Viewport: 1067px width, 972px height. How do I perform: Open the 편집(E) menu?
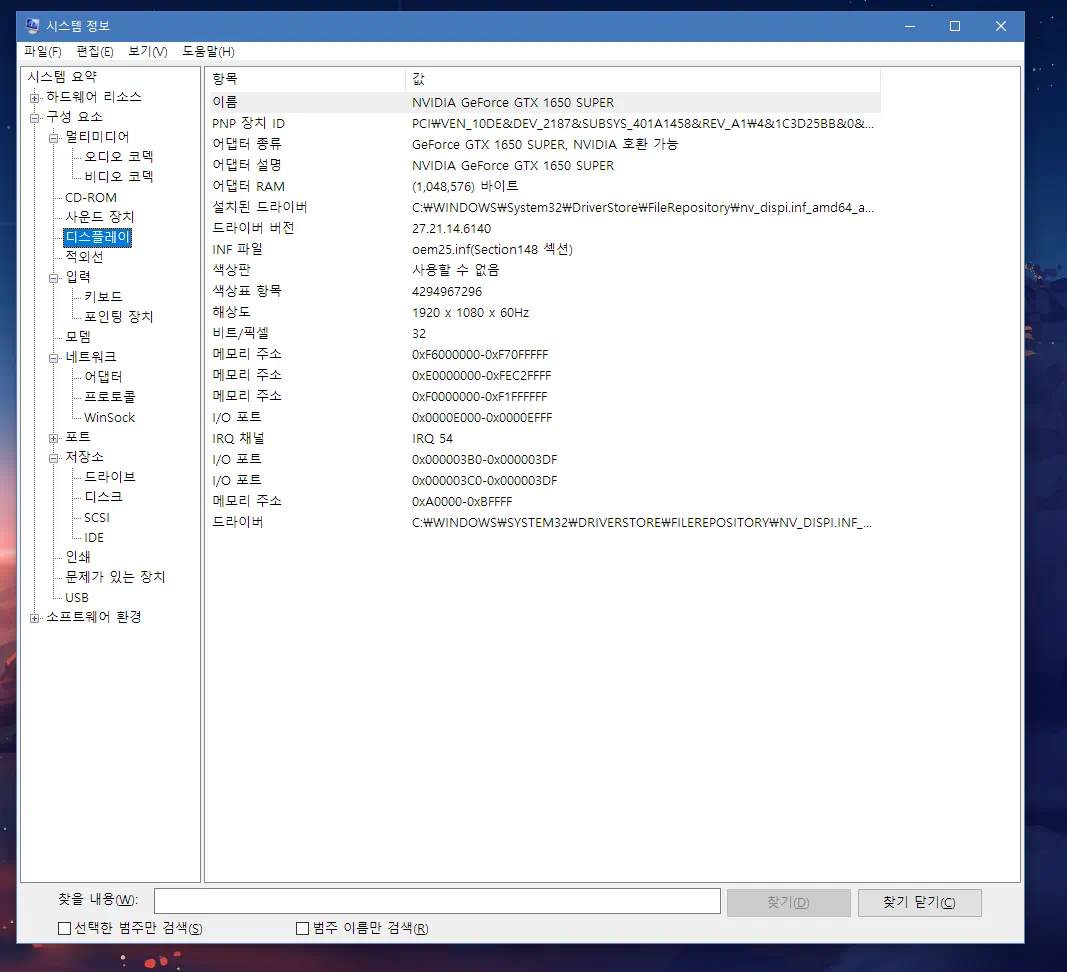pyautogui.click(x=95, y=52)
